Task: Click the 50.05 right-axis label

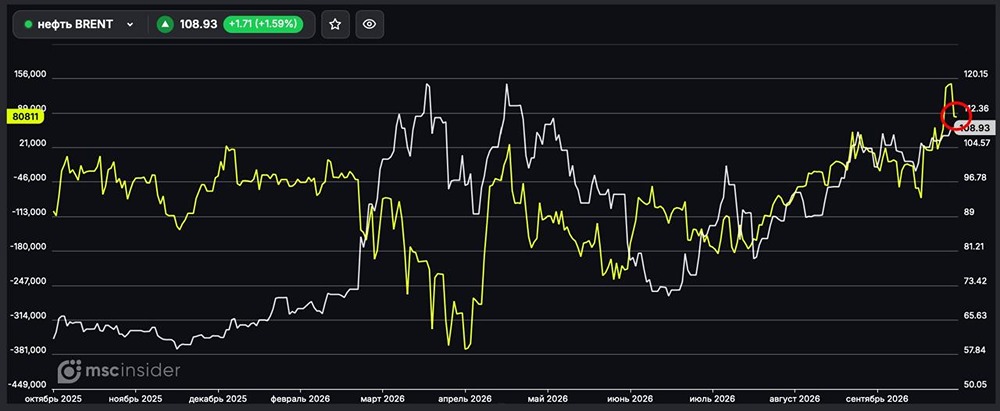Action: pyautogui.click(x=976, y=385)
